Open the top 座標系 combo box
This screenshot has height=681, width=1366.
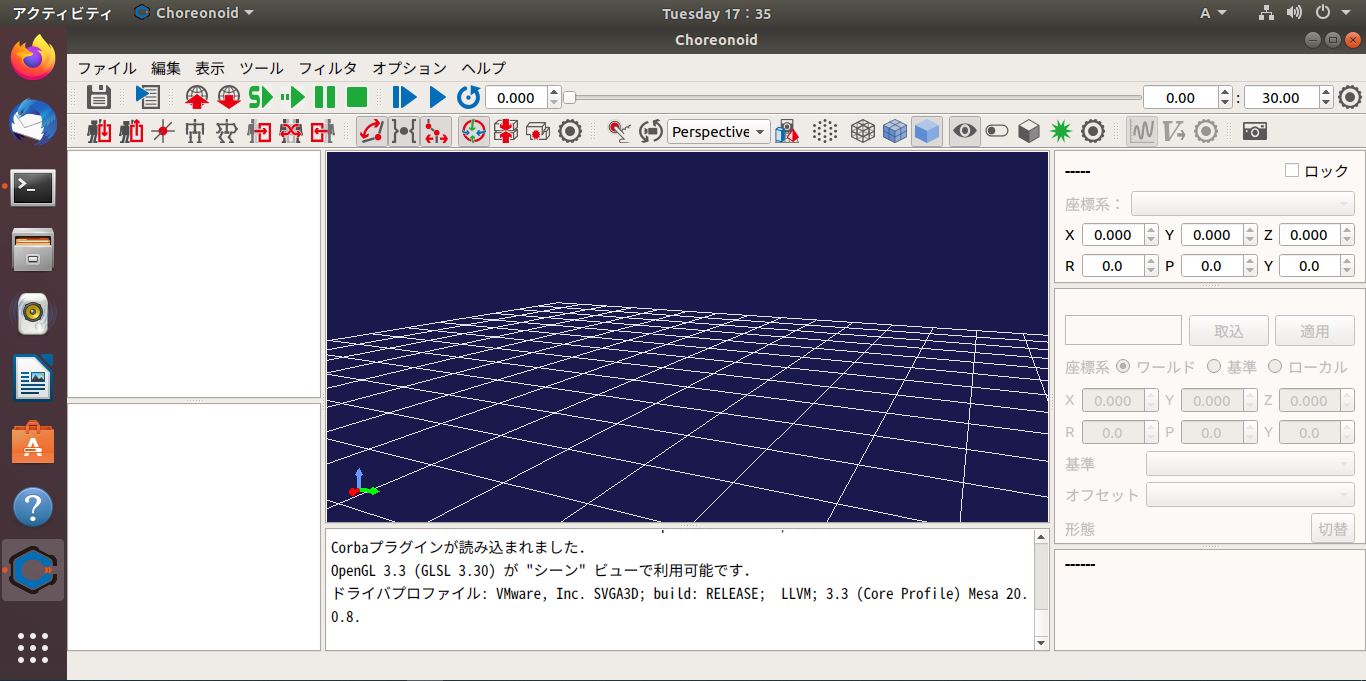(x=1242, y=203)
